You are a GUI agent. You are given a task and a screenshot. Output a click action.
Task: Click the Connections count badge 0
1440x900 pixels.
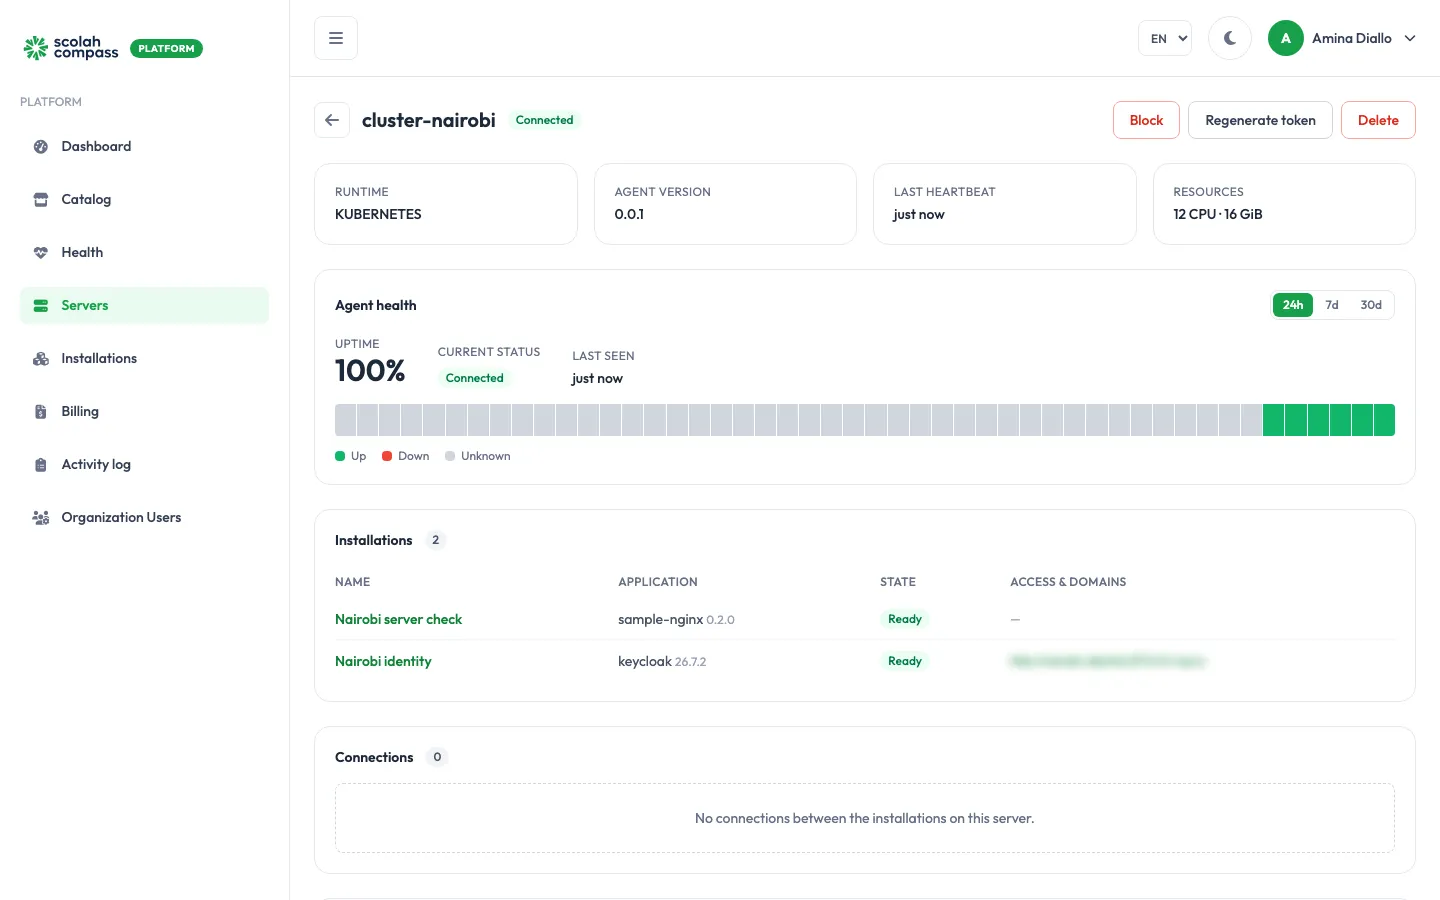[x=437, y=757]
